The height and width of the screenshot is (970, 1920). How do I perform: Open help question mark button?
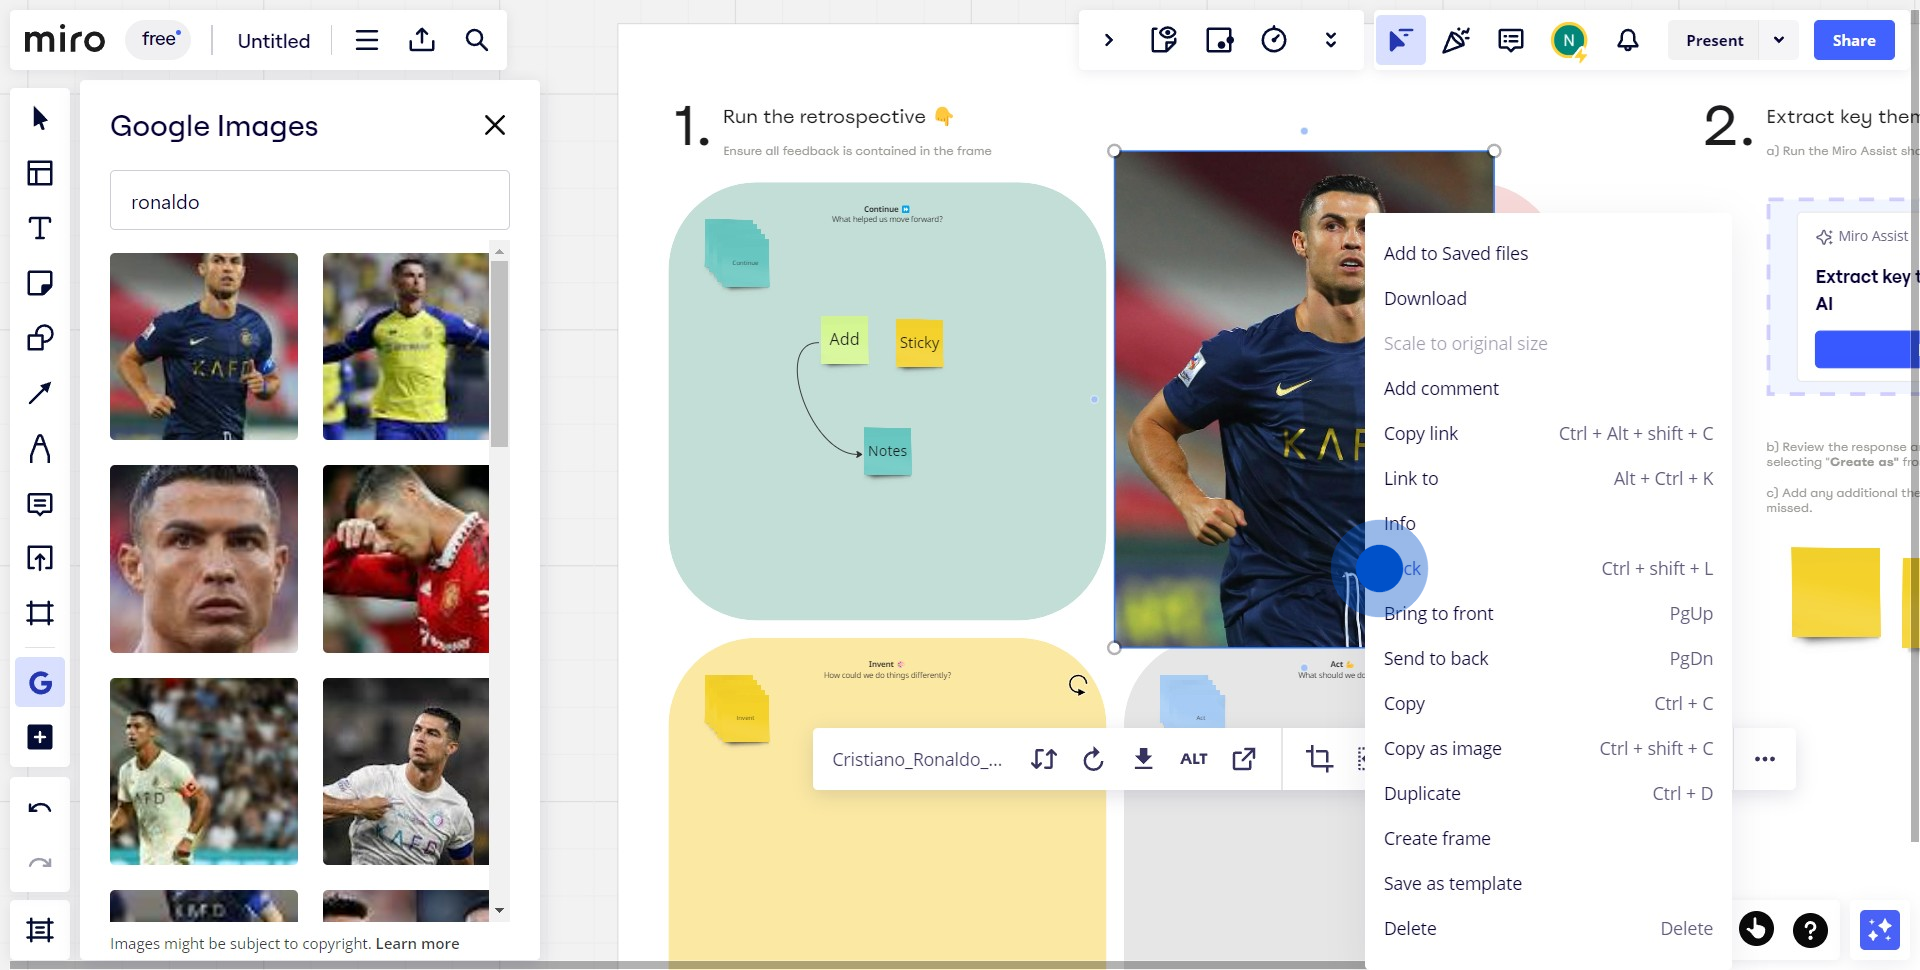pos(1810,930)
